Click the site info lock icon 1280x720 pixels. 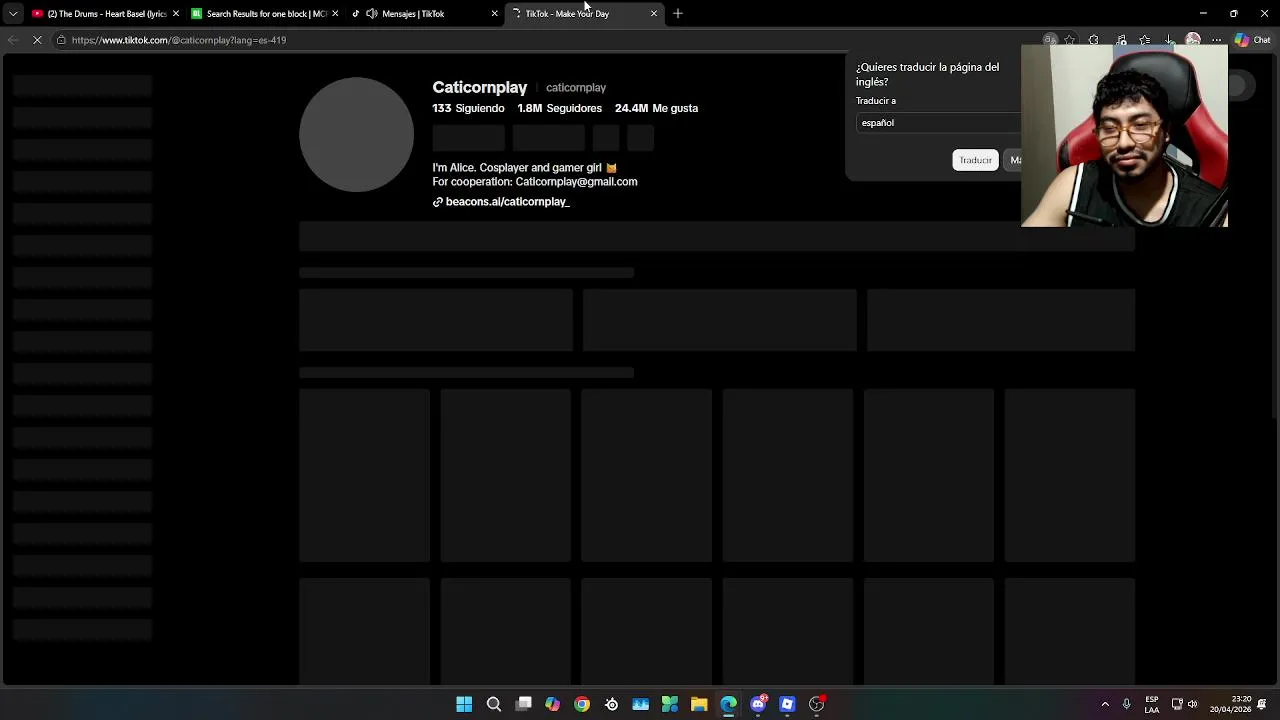(x=61, y=40)
